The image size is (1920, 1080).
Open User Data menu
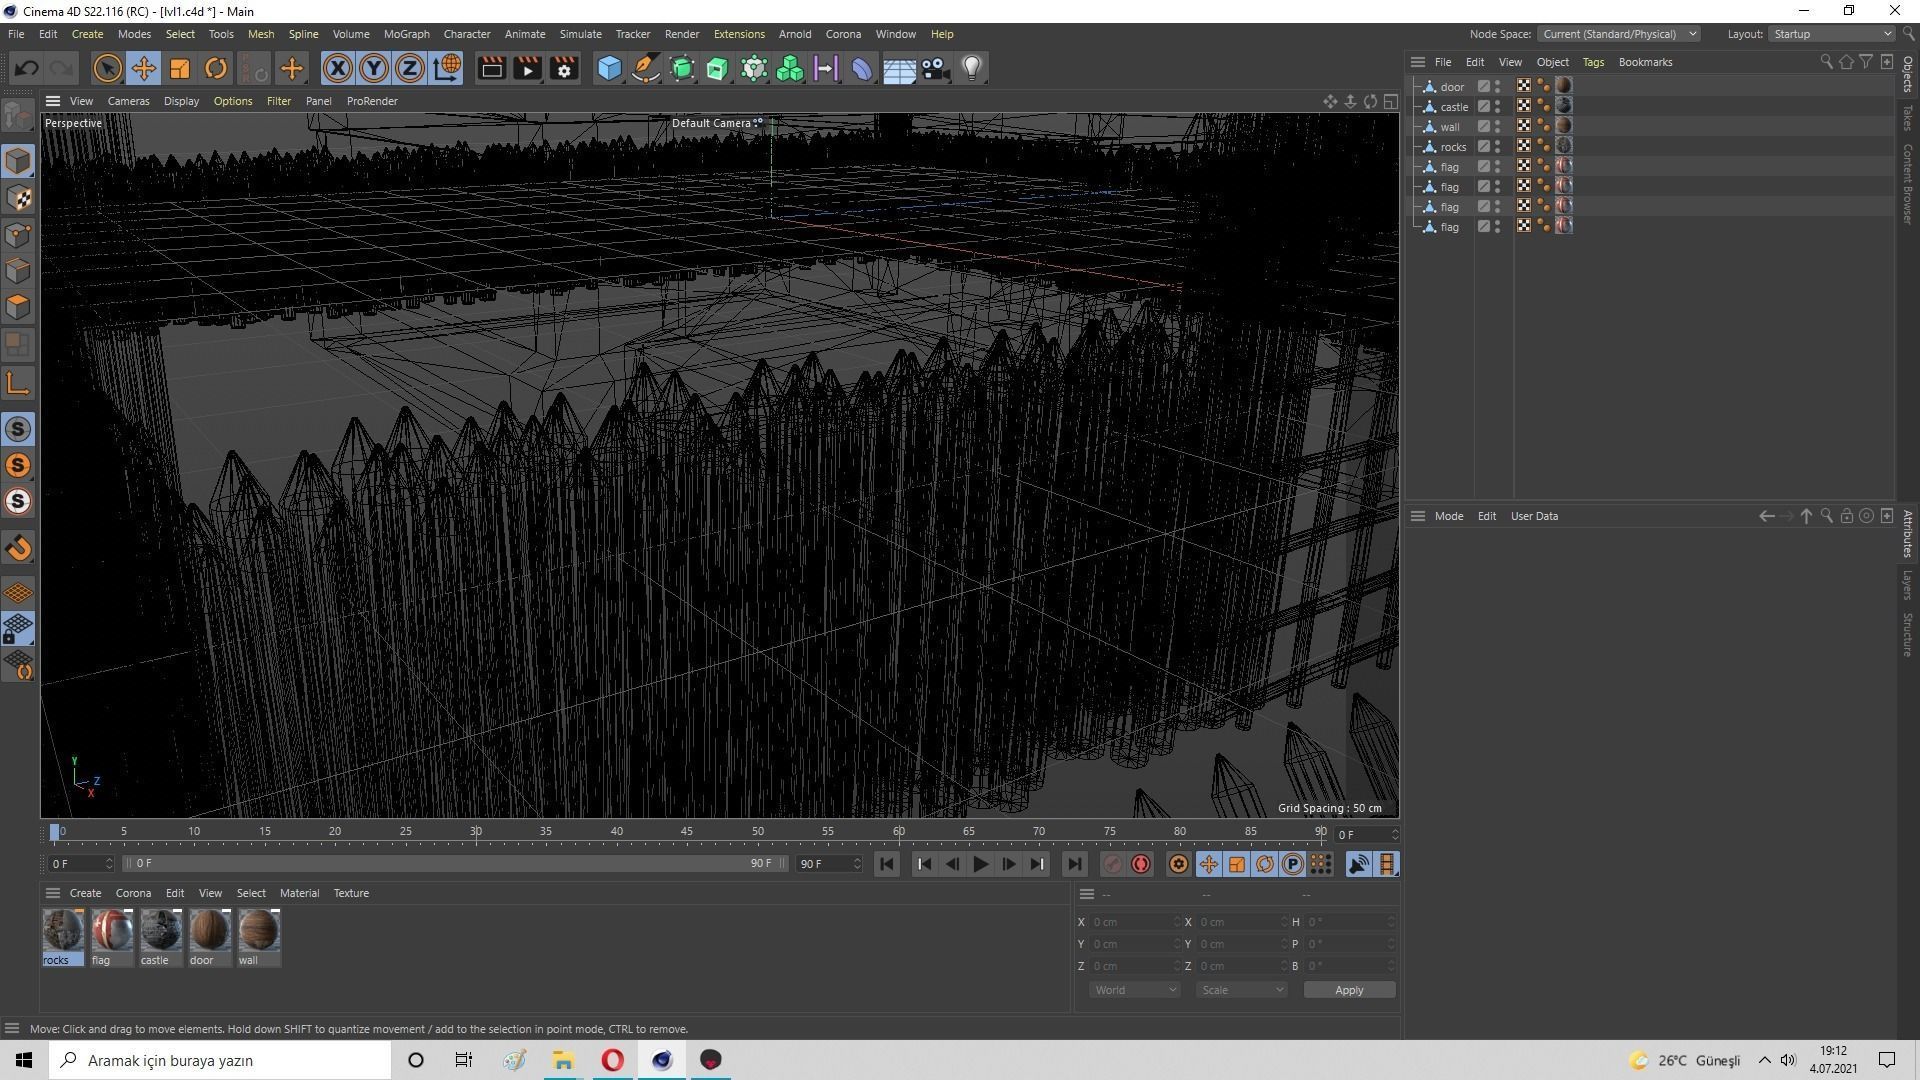point(1534,516)
